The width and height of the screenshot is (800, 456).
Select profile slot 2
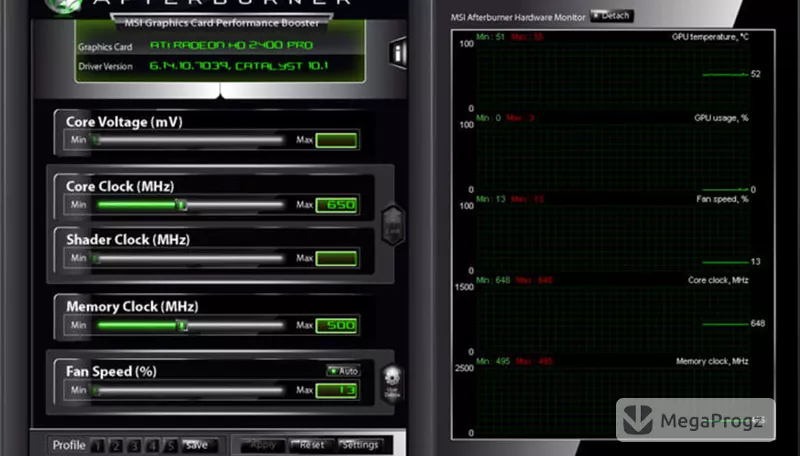point(116,445)
